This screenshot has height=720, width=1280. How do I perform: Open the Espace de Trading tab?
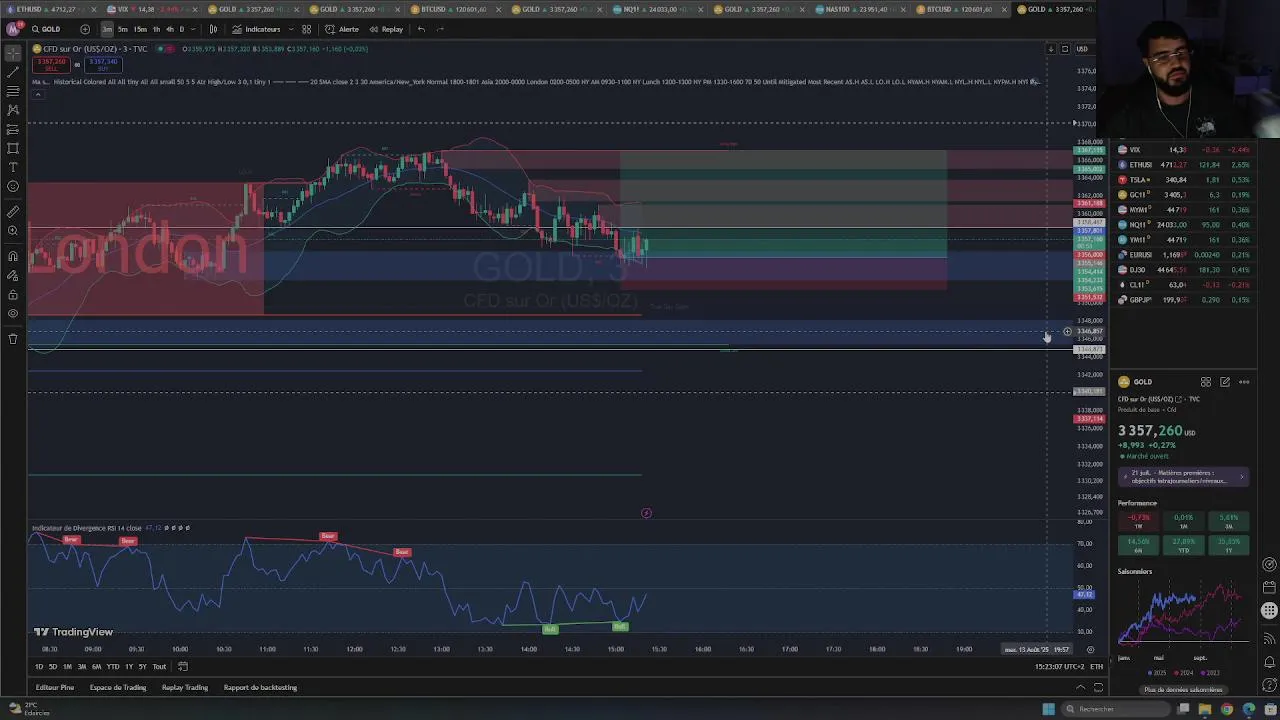[x=118, y=688]
